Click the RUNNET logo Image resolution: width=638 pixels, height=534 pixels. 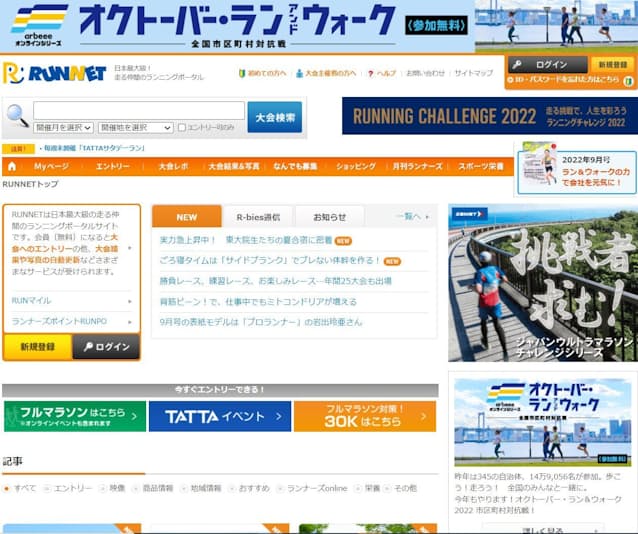pyautogui.click(x=55, y=73)
